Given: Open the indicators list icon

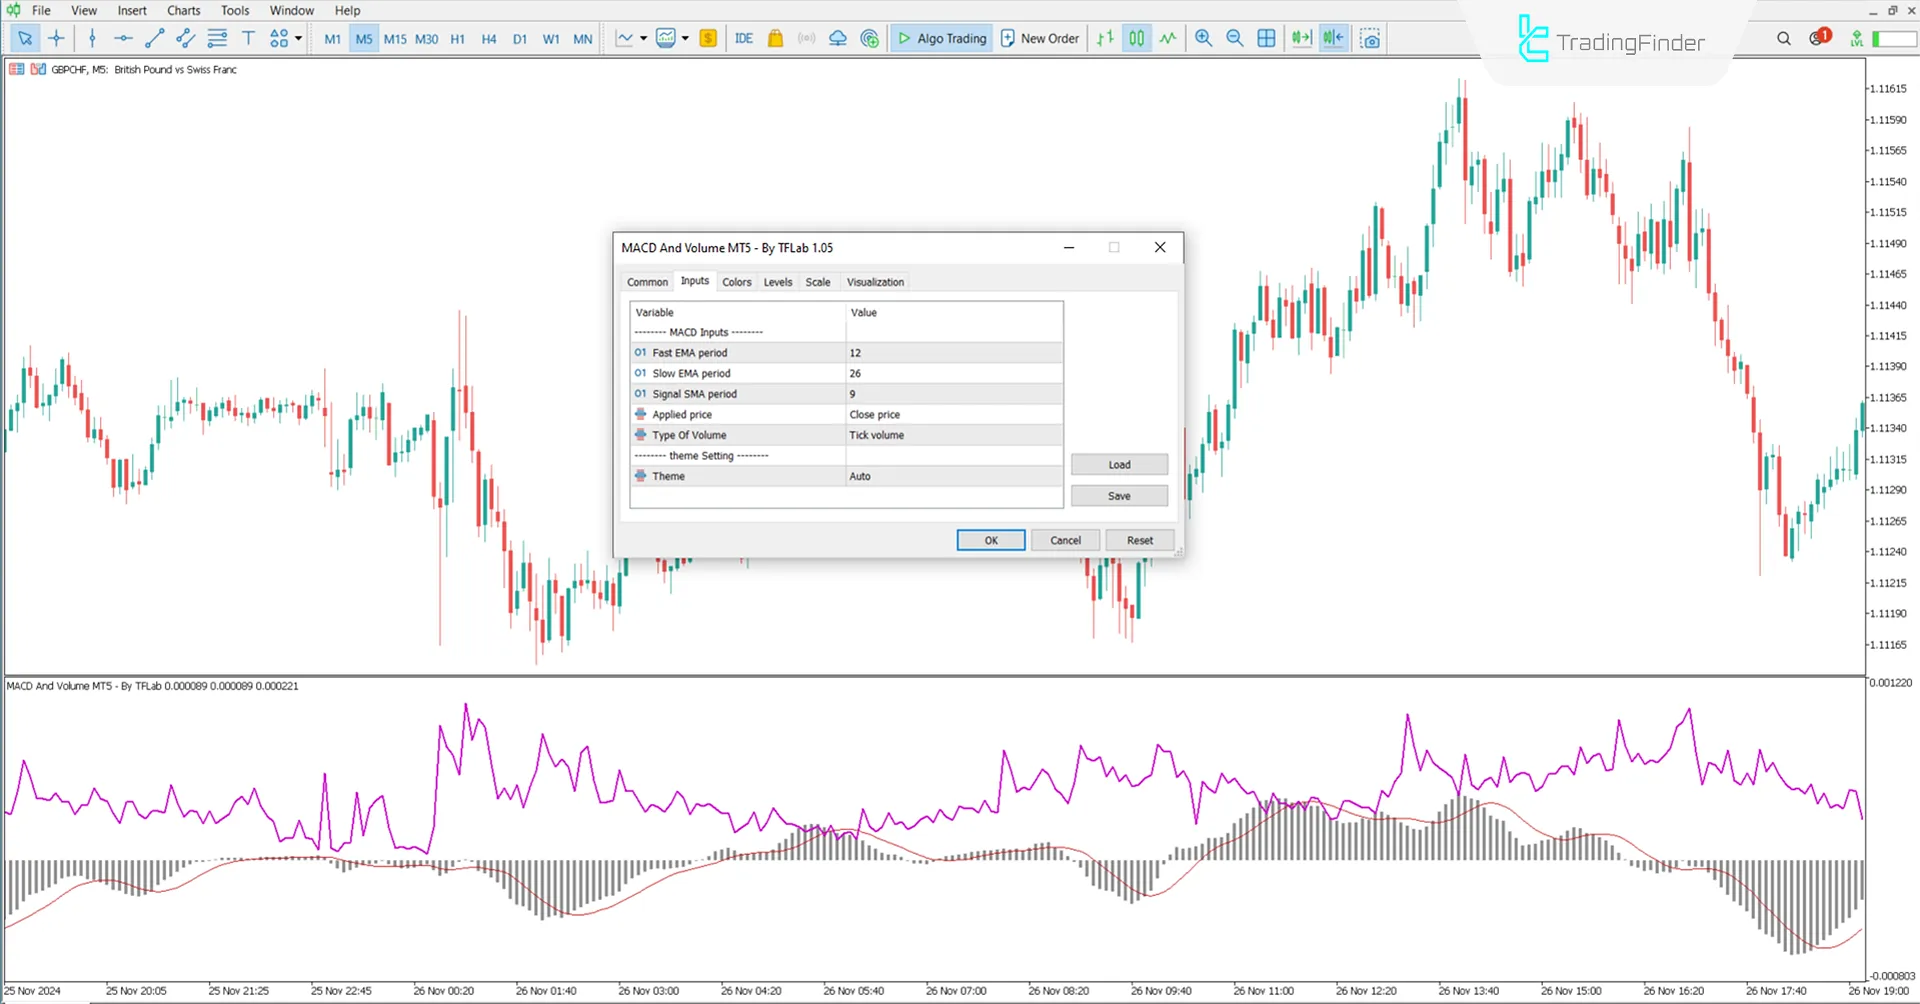Looking at the screenshot, I should pyautogui.click(x=666, y=38).
